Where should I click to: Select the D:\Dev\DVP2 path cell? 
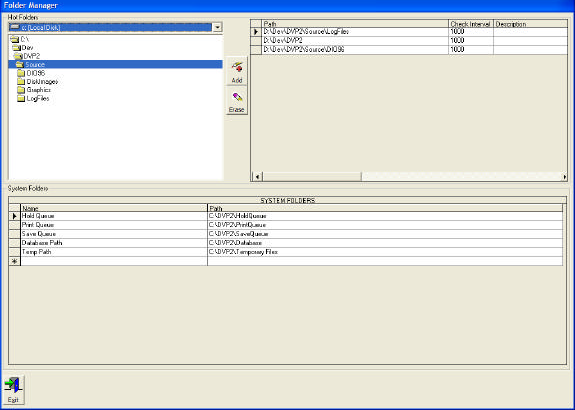click(355, 41)
